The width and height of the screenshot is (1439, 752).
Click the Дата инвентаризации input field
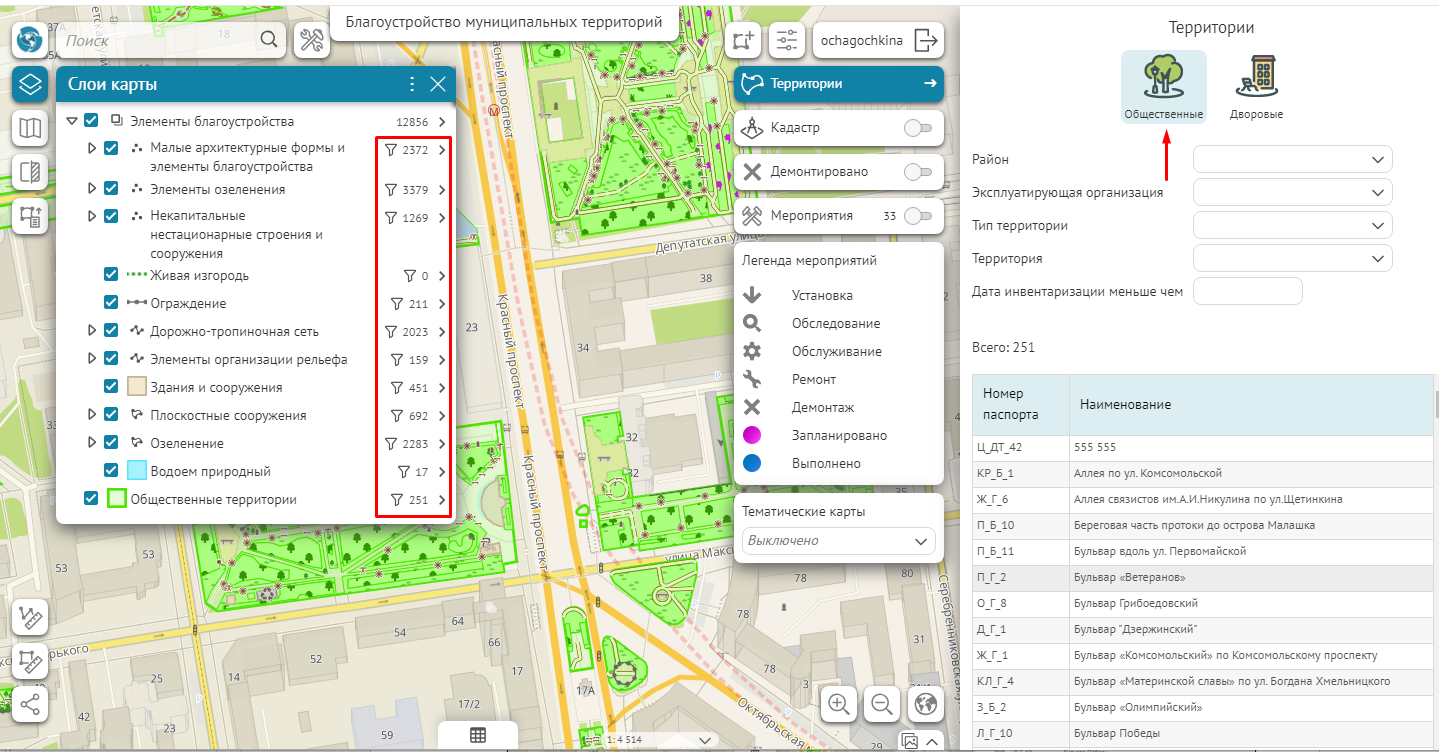tap(1247, 292)
